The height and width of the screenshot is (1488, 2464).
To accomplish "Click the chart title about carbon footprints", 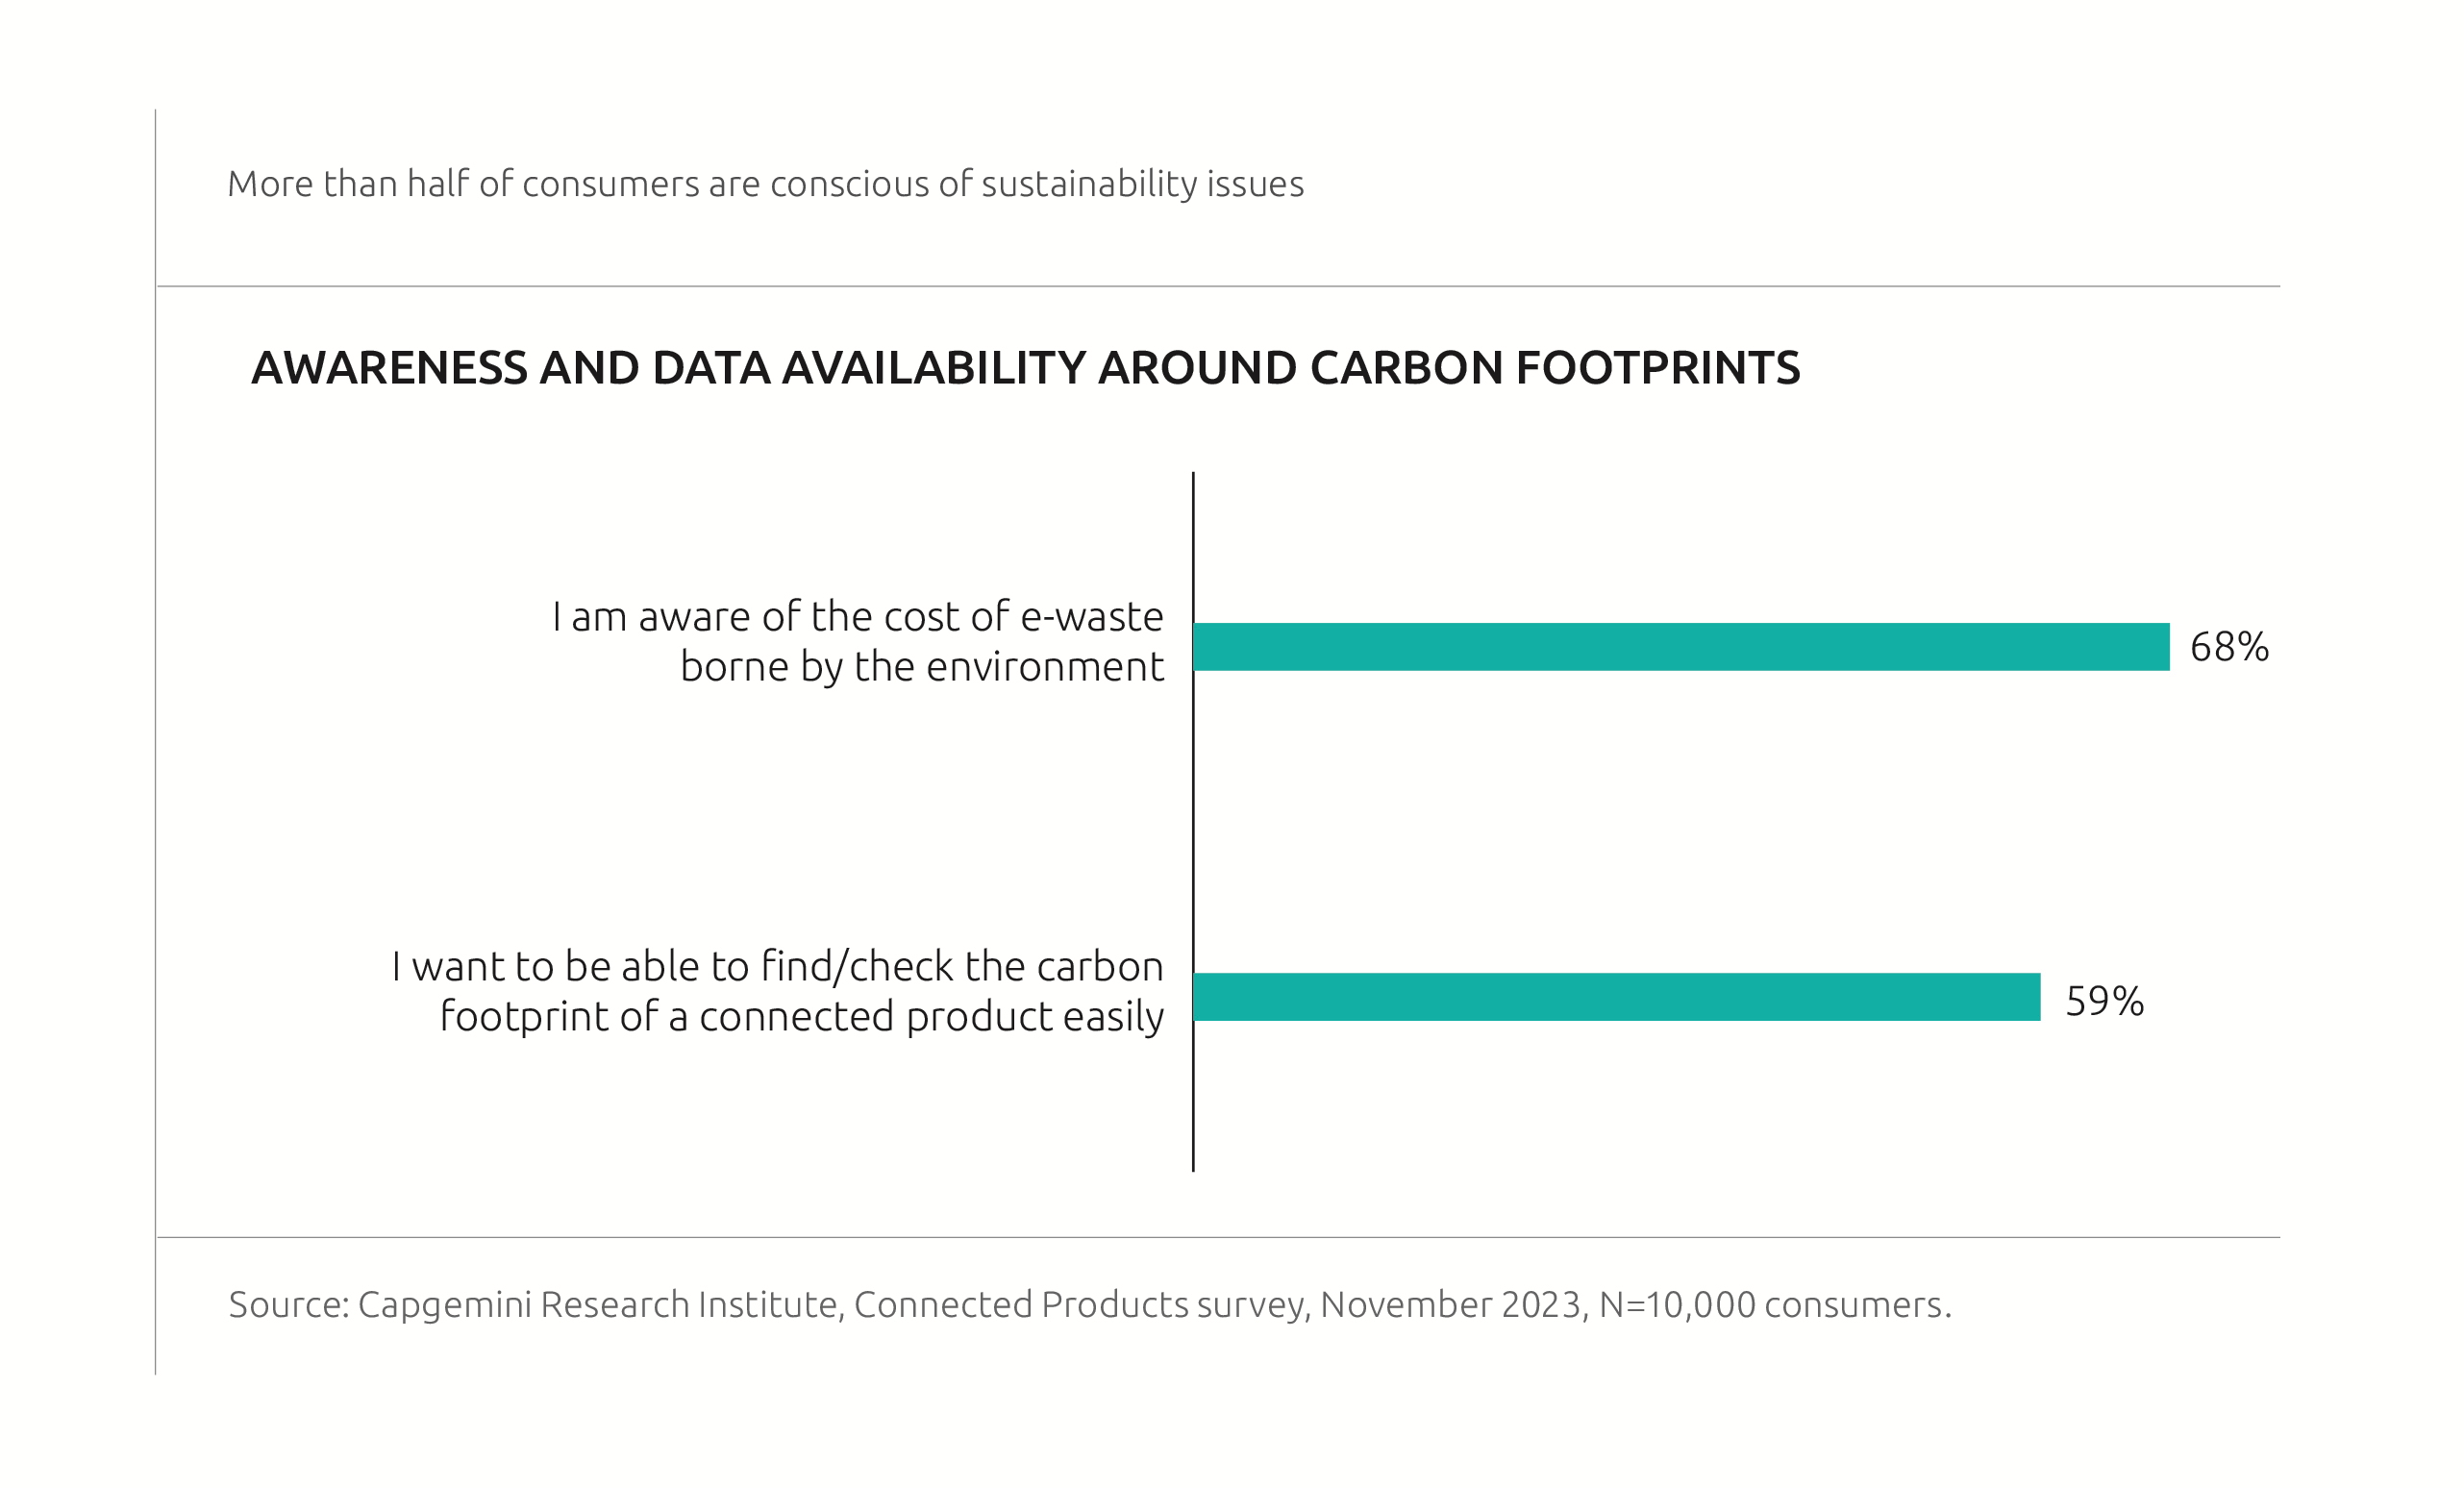I will click(x=1025, y=367).
